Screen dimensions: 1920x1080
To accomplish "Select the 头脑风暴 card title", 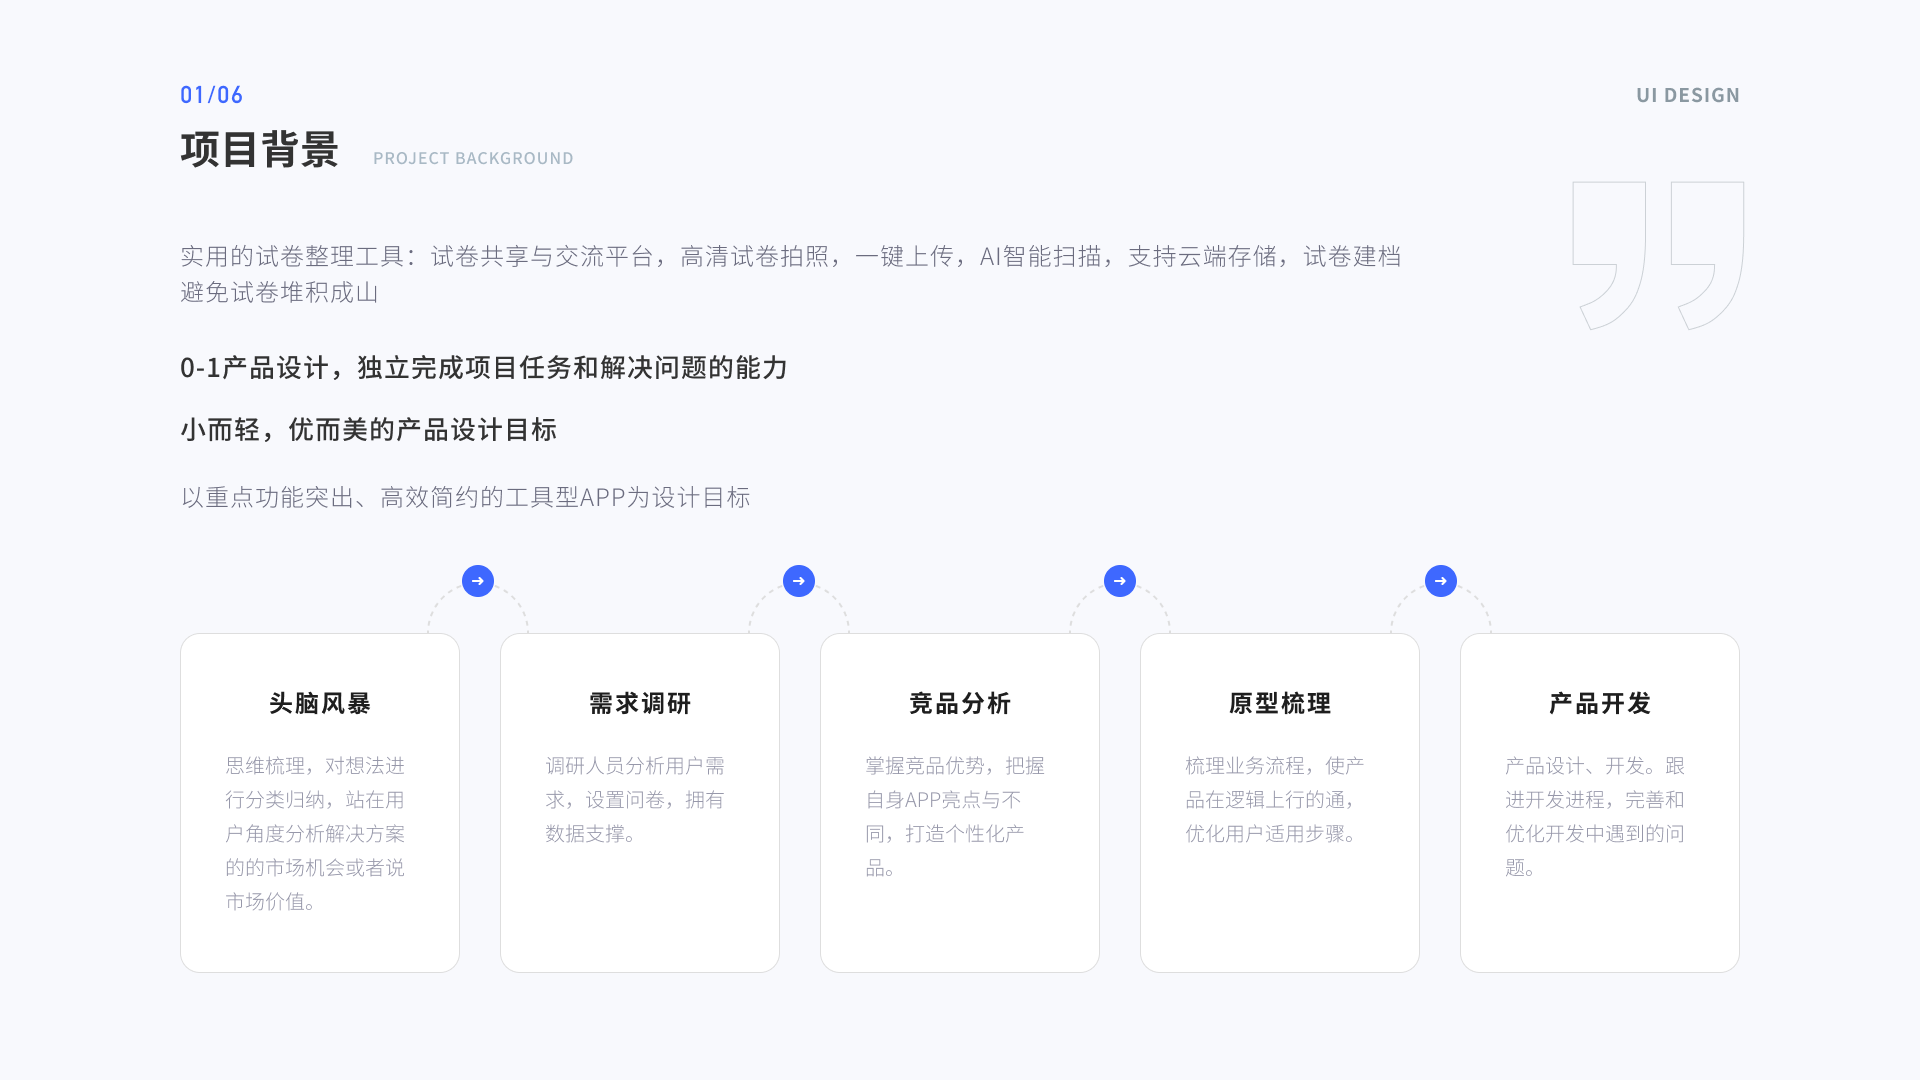I will 320,704.
